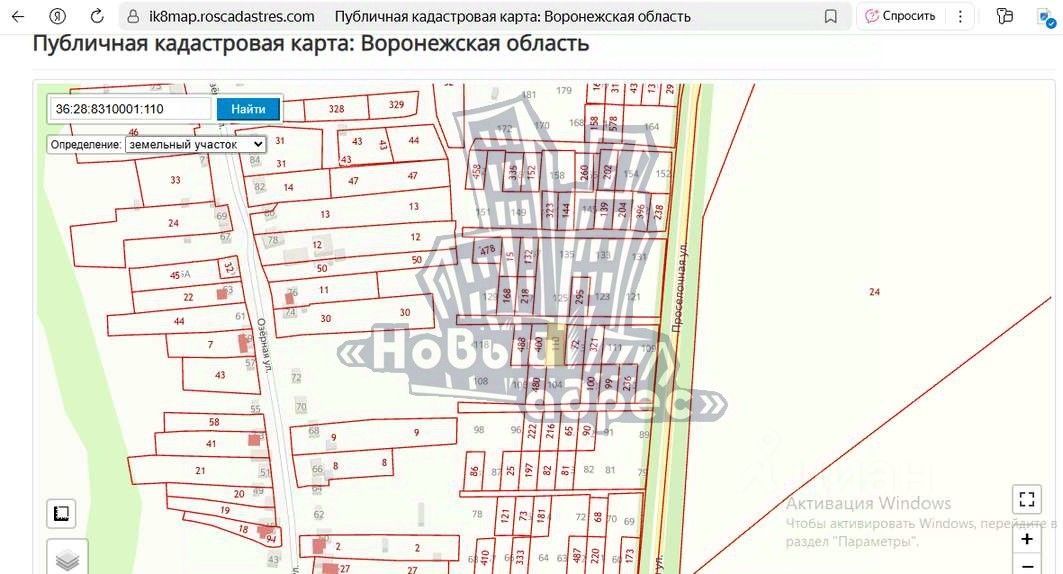This screenshot has height=574, width=1063.
Task: Reload the page
Action: point(97,16)
